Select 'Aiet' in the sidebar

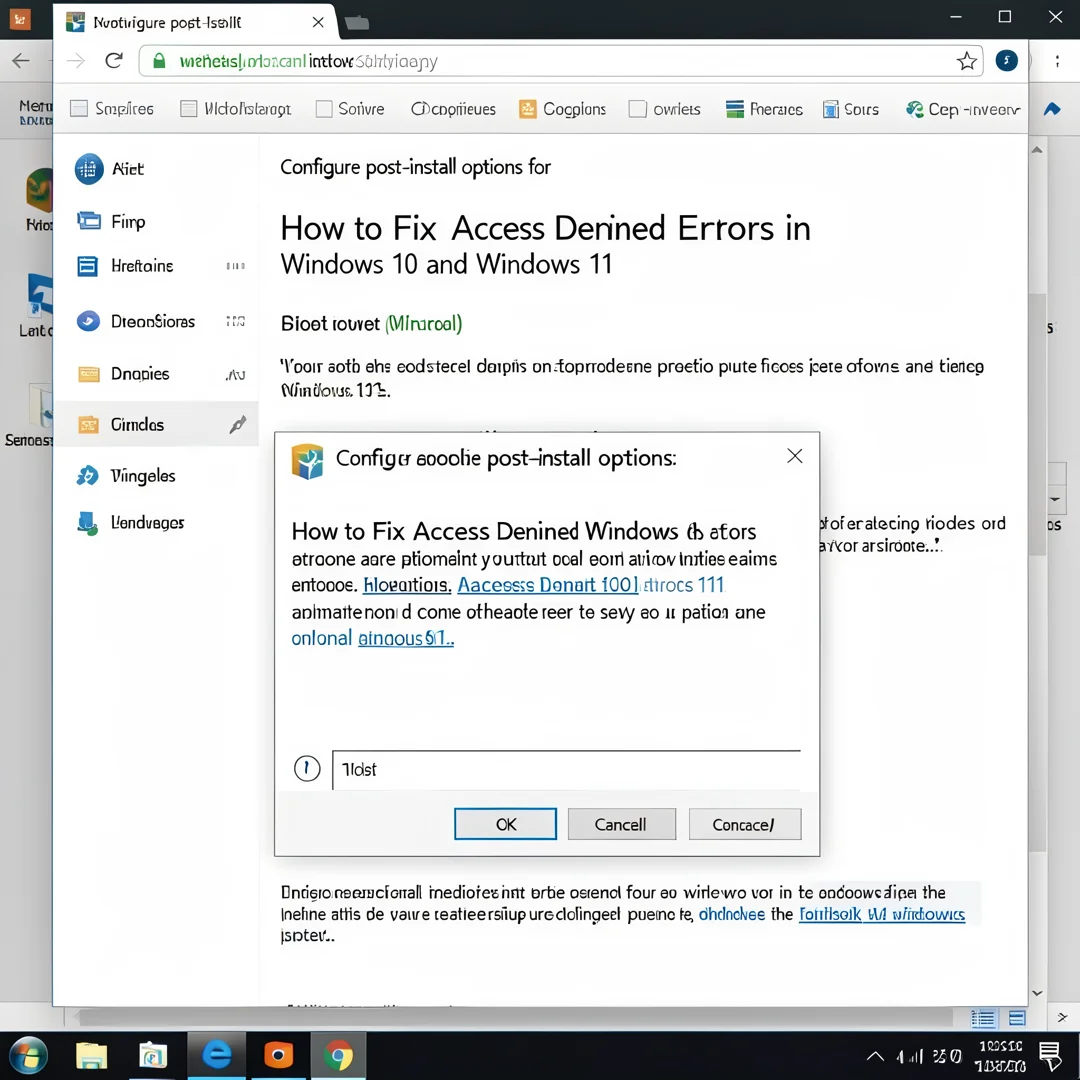click(157, 169)
